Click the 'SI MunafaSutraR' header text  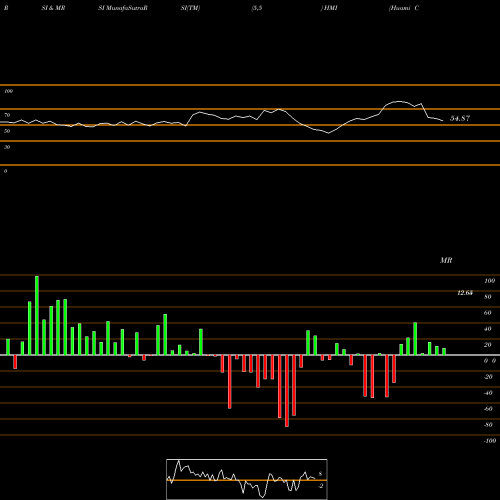pos(123,8)
